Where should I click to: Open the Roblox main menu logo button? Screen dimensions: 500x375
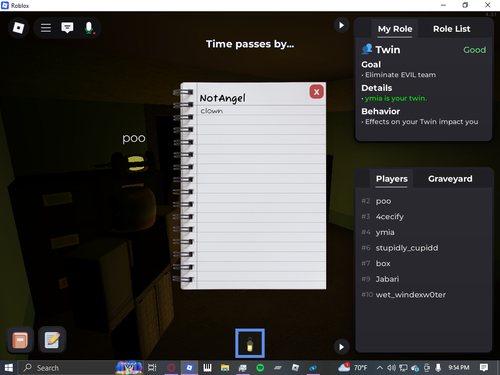[18, 28]
